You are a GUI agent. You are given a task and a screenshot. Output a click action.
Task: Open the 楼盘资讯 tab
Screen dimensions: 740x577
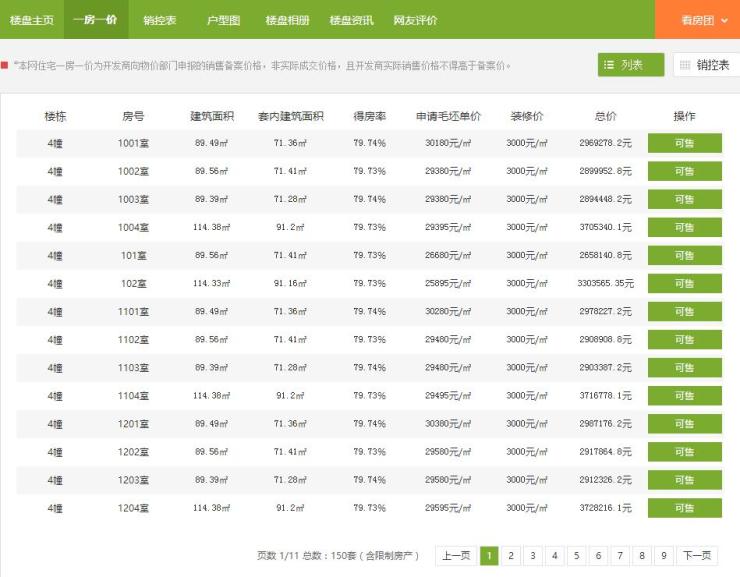[351, 20]
